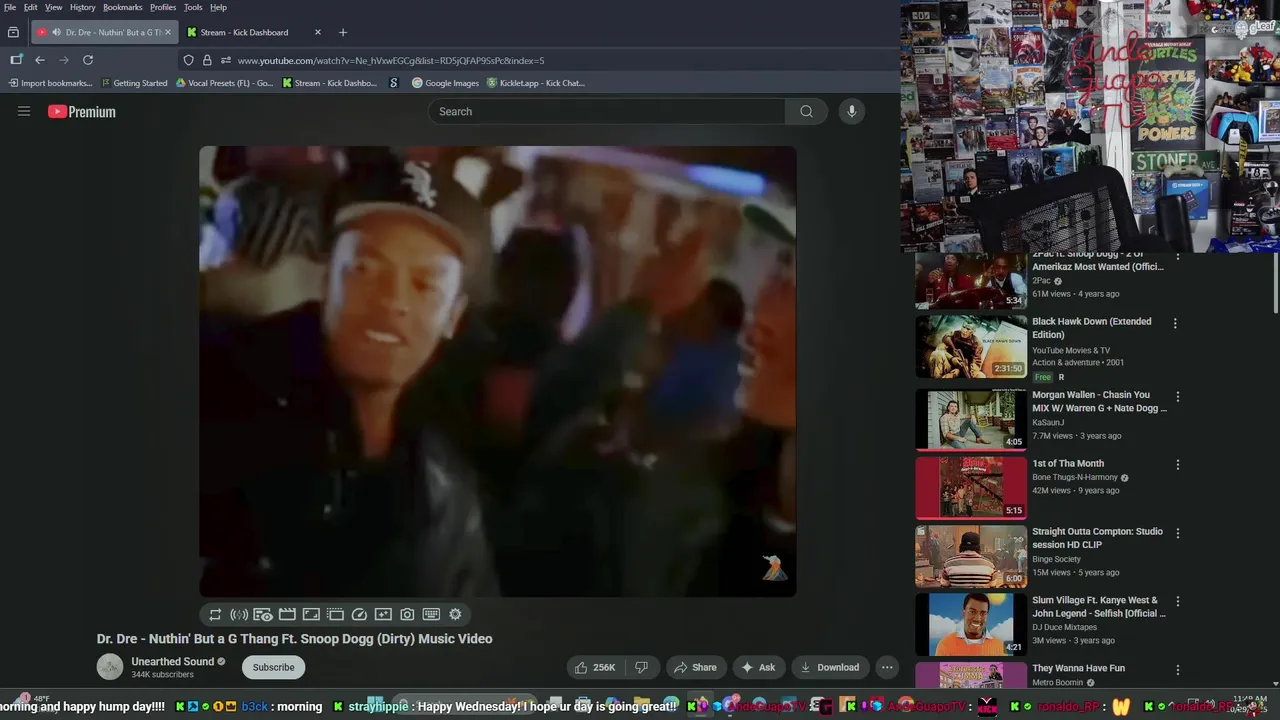Switch to Stream - Kick Dashboard tab
The width and height of the screenshot is (1280, 720).
tap(254, 32)
